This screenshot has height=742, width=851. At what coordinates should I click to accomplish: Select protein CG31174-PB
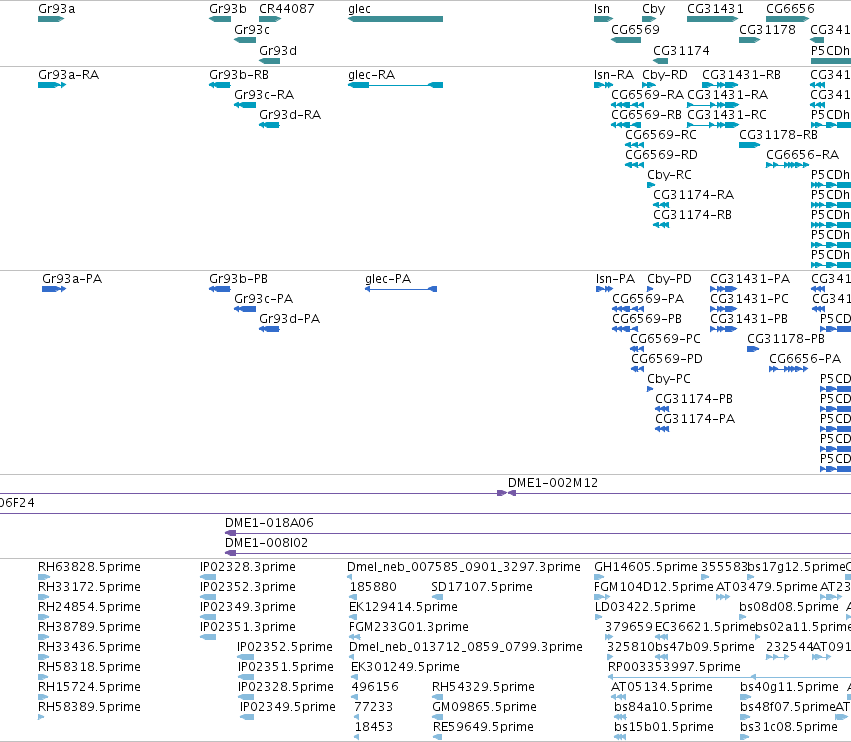(x=694, y=399)
